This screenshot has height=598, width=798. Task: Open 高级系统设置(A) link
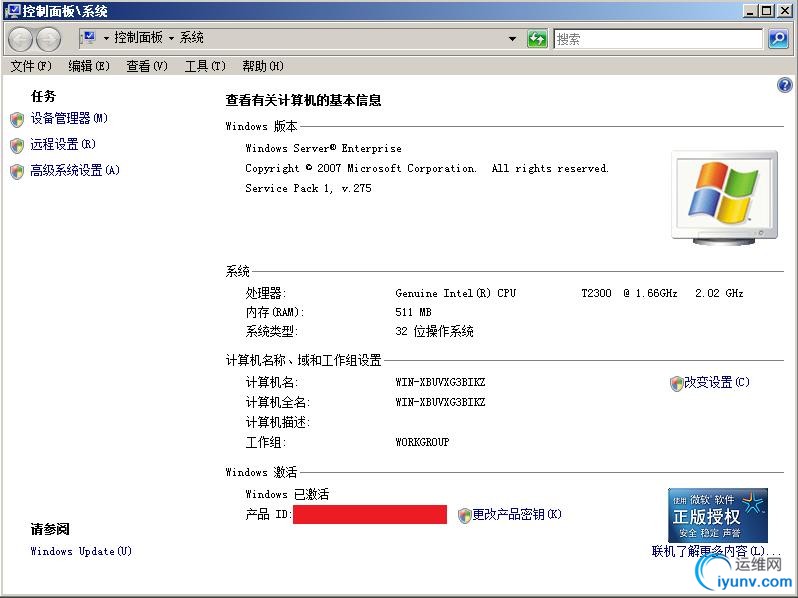pyautogui.click(x=75, y=170)
